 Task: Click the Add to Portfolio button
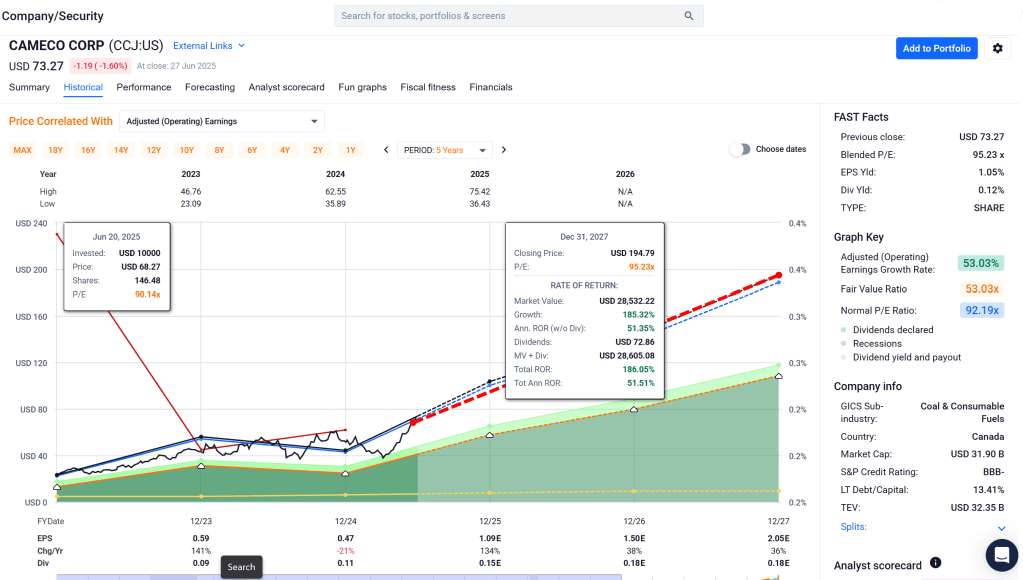tap(936, 48)
